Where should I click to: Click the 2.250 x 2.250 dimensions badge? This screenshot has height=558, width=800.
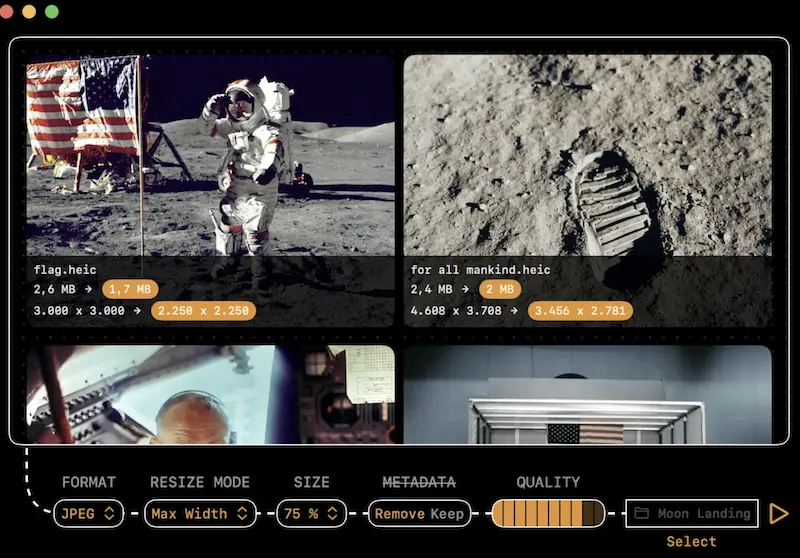point(203,311)
